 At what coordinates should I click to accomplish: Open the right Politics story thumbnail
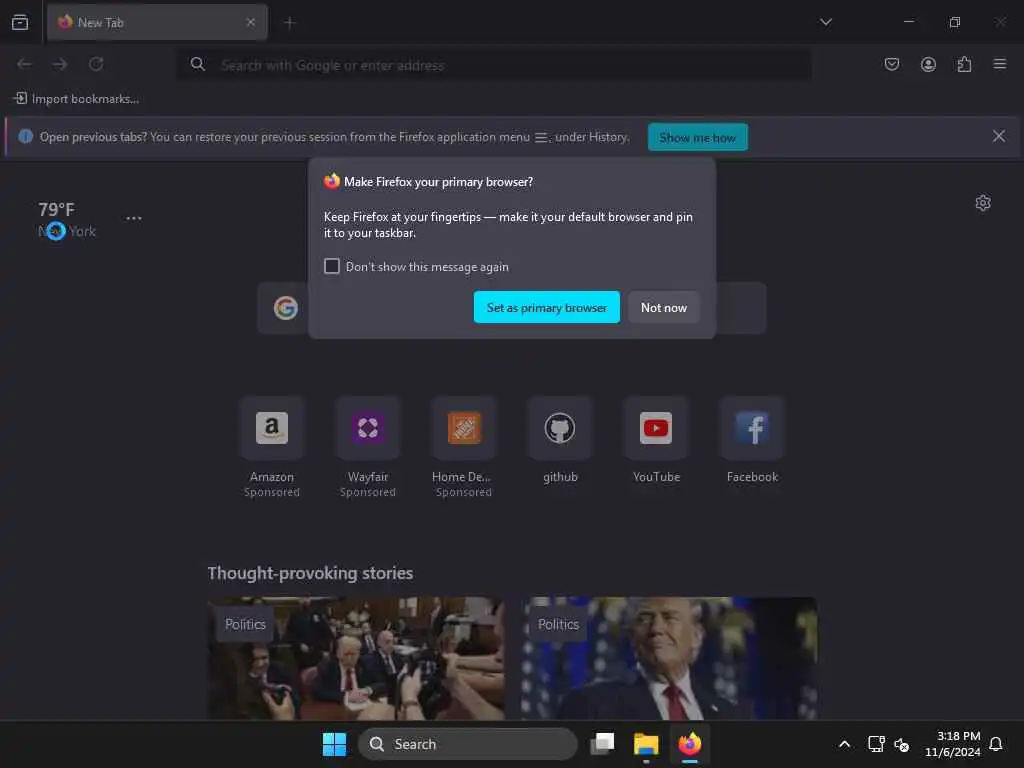(669, 658)
